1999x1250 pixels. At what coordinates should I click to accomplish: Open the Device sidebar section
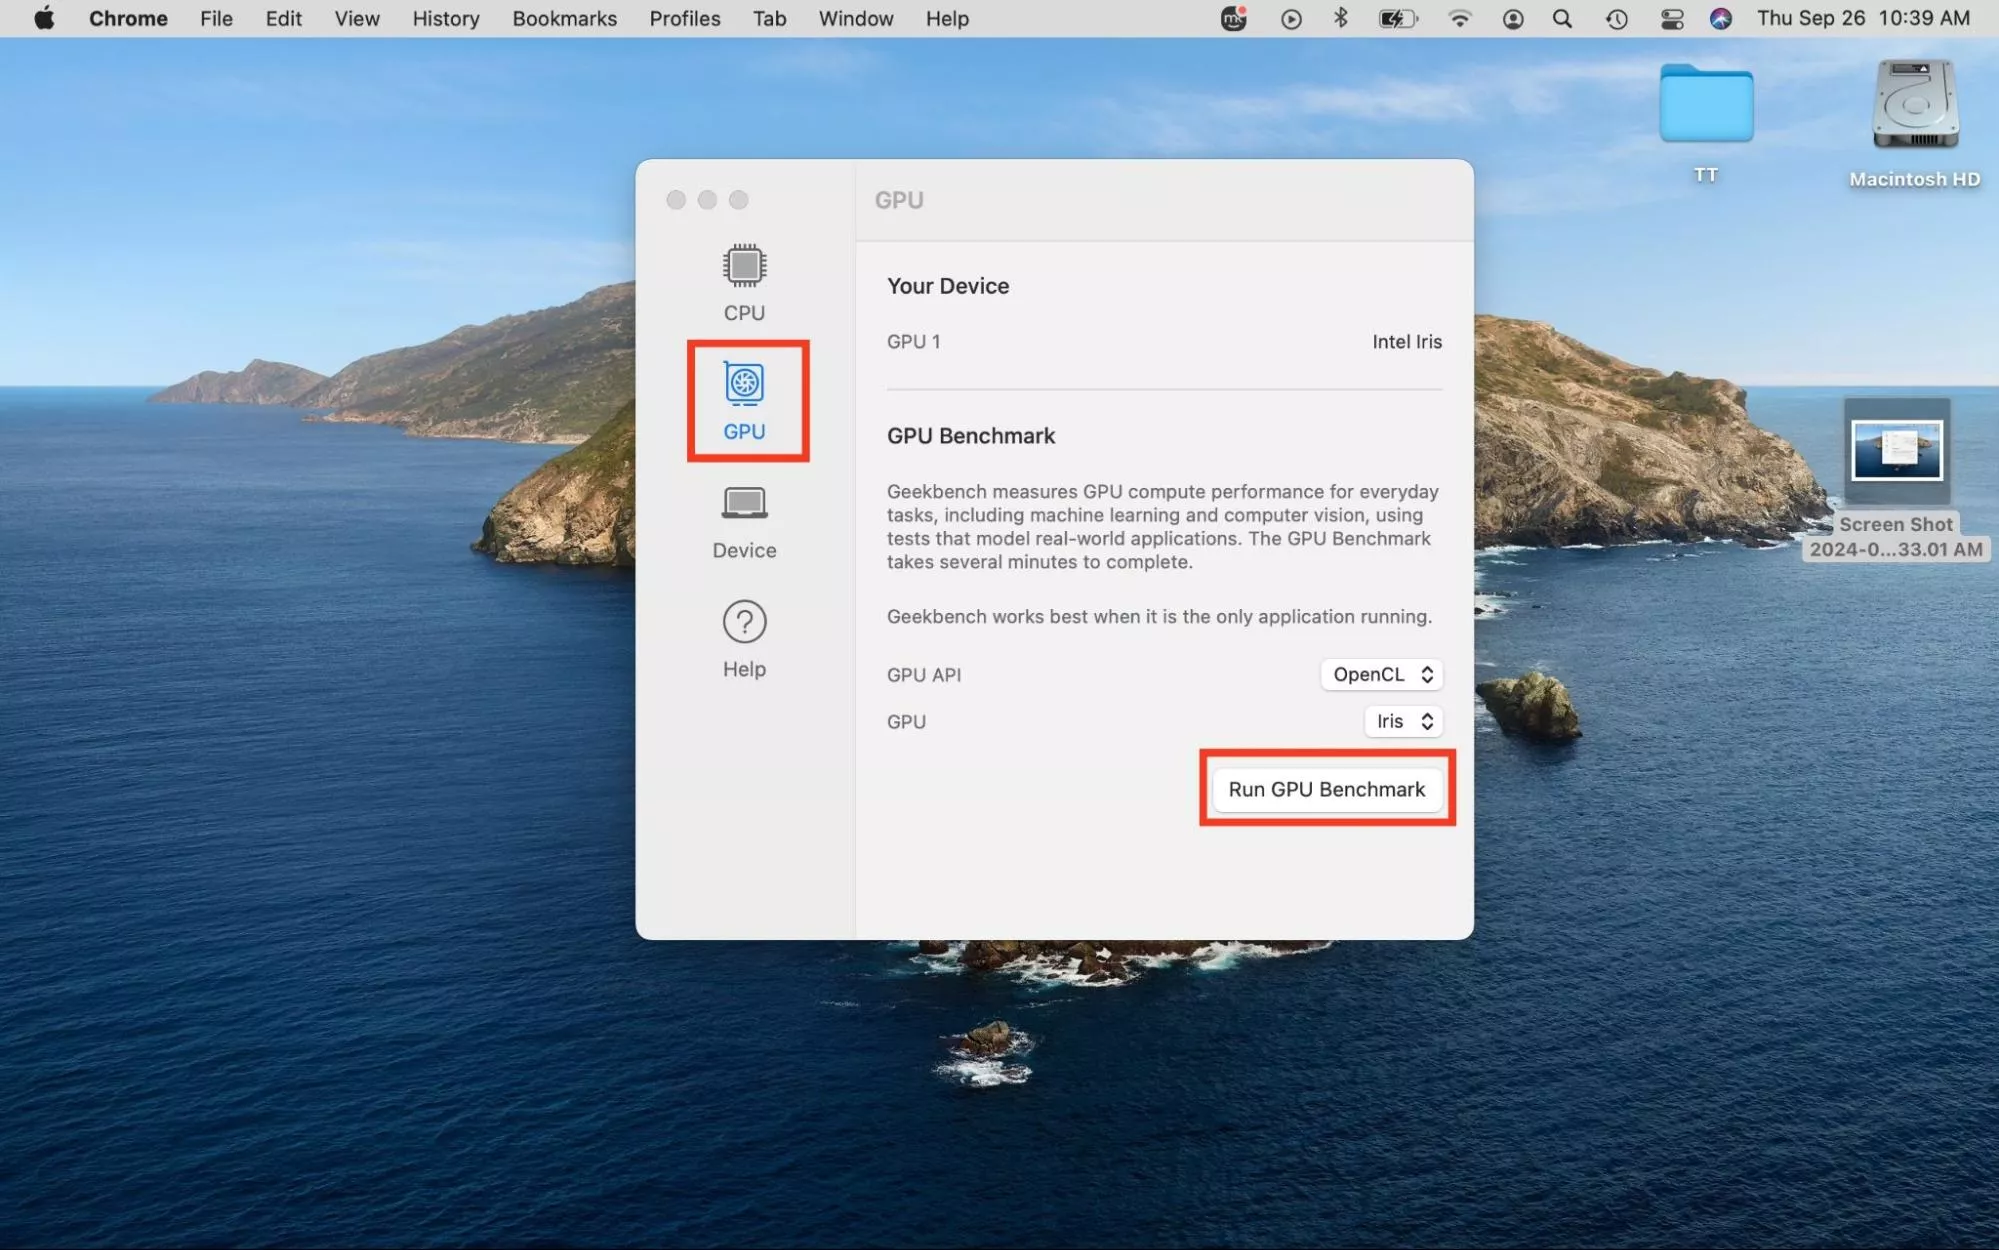744,520
